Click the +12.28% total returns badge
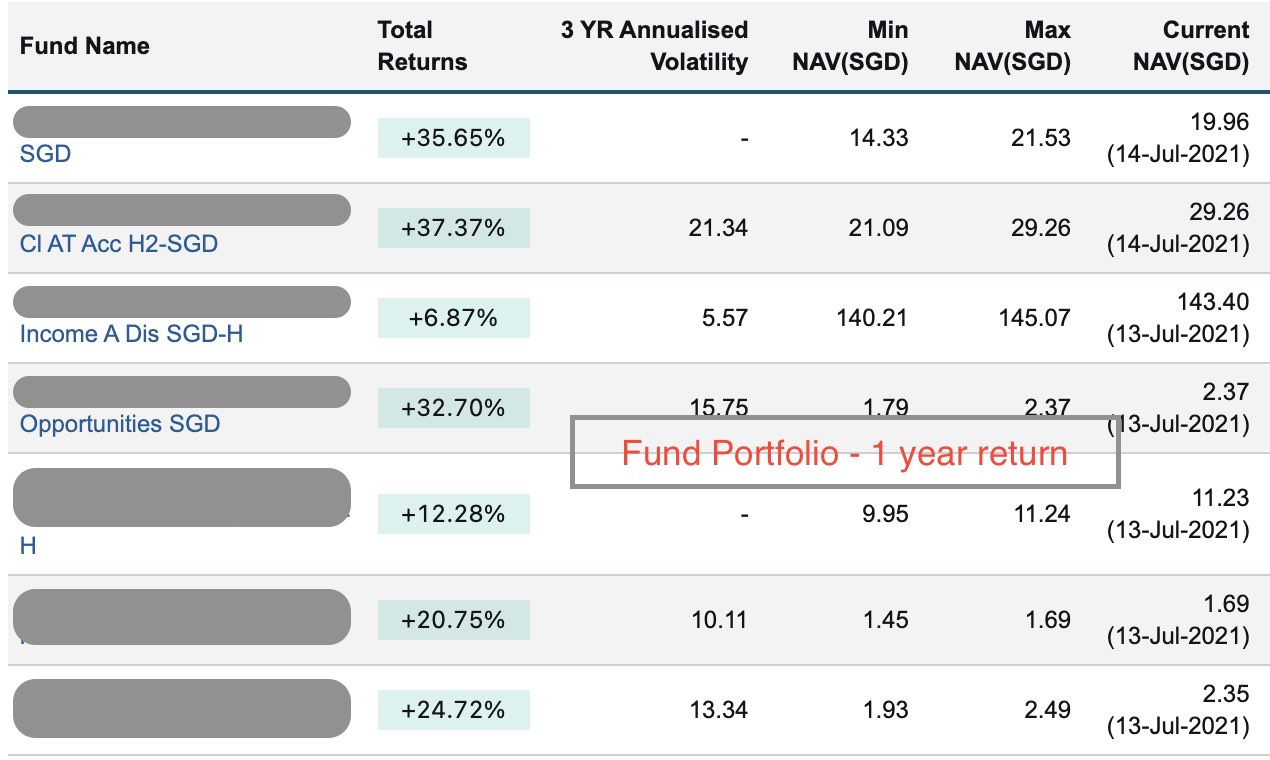 pos(453,514)
